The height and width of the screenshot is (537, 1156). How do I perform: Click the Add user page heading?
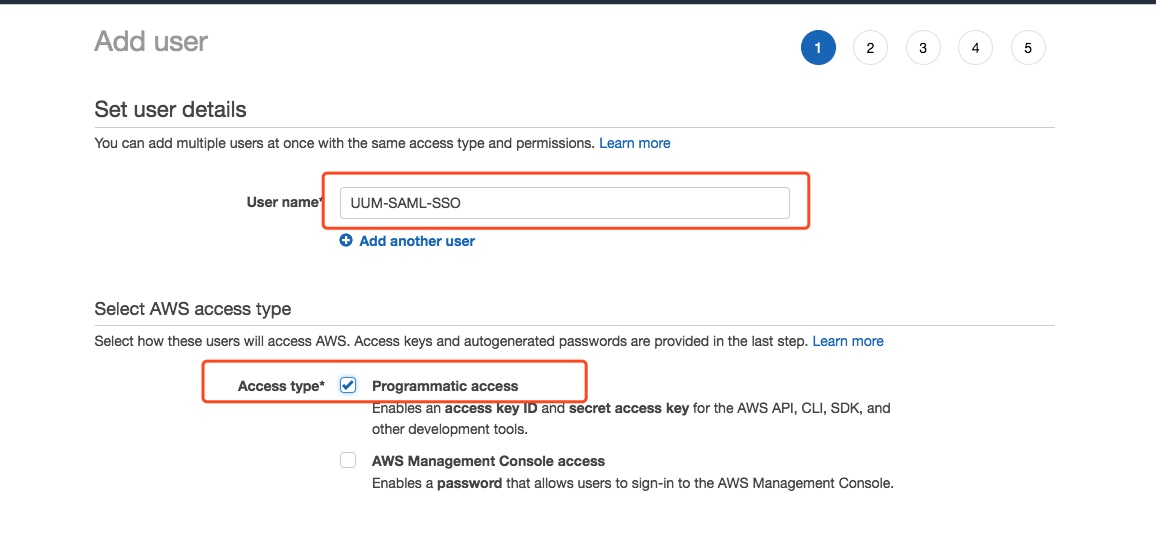pos(151,41)
